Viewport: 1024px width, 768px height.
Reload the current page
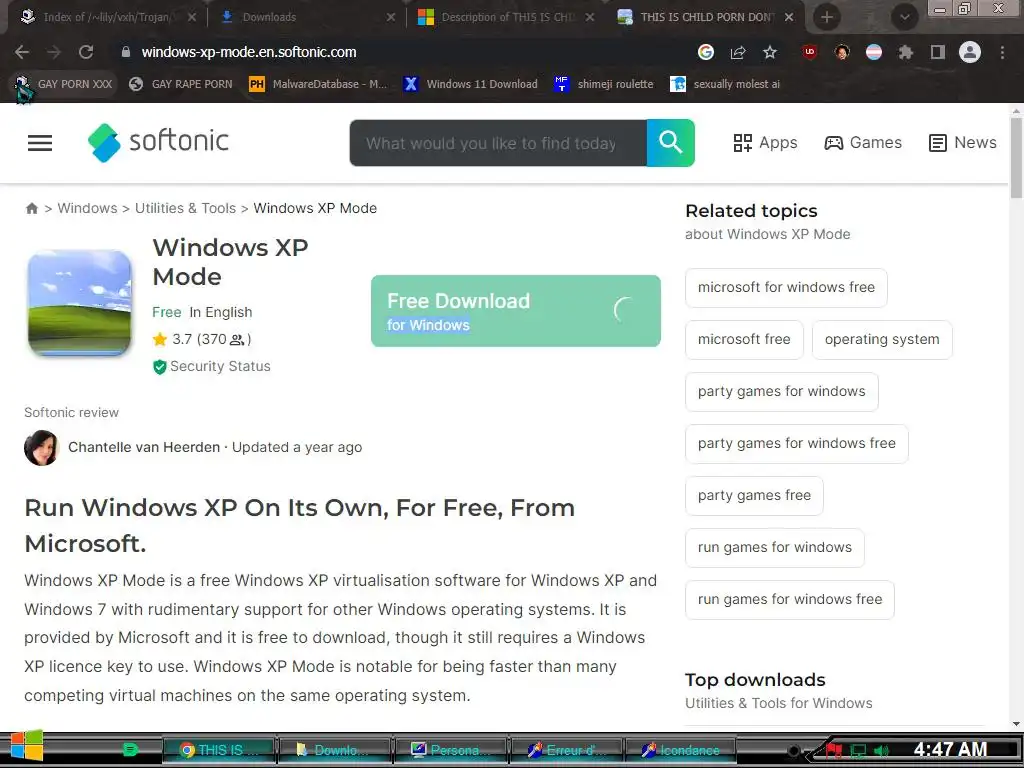pyautogui.click(x=86, y=52)
